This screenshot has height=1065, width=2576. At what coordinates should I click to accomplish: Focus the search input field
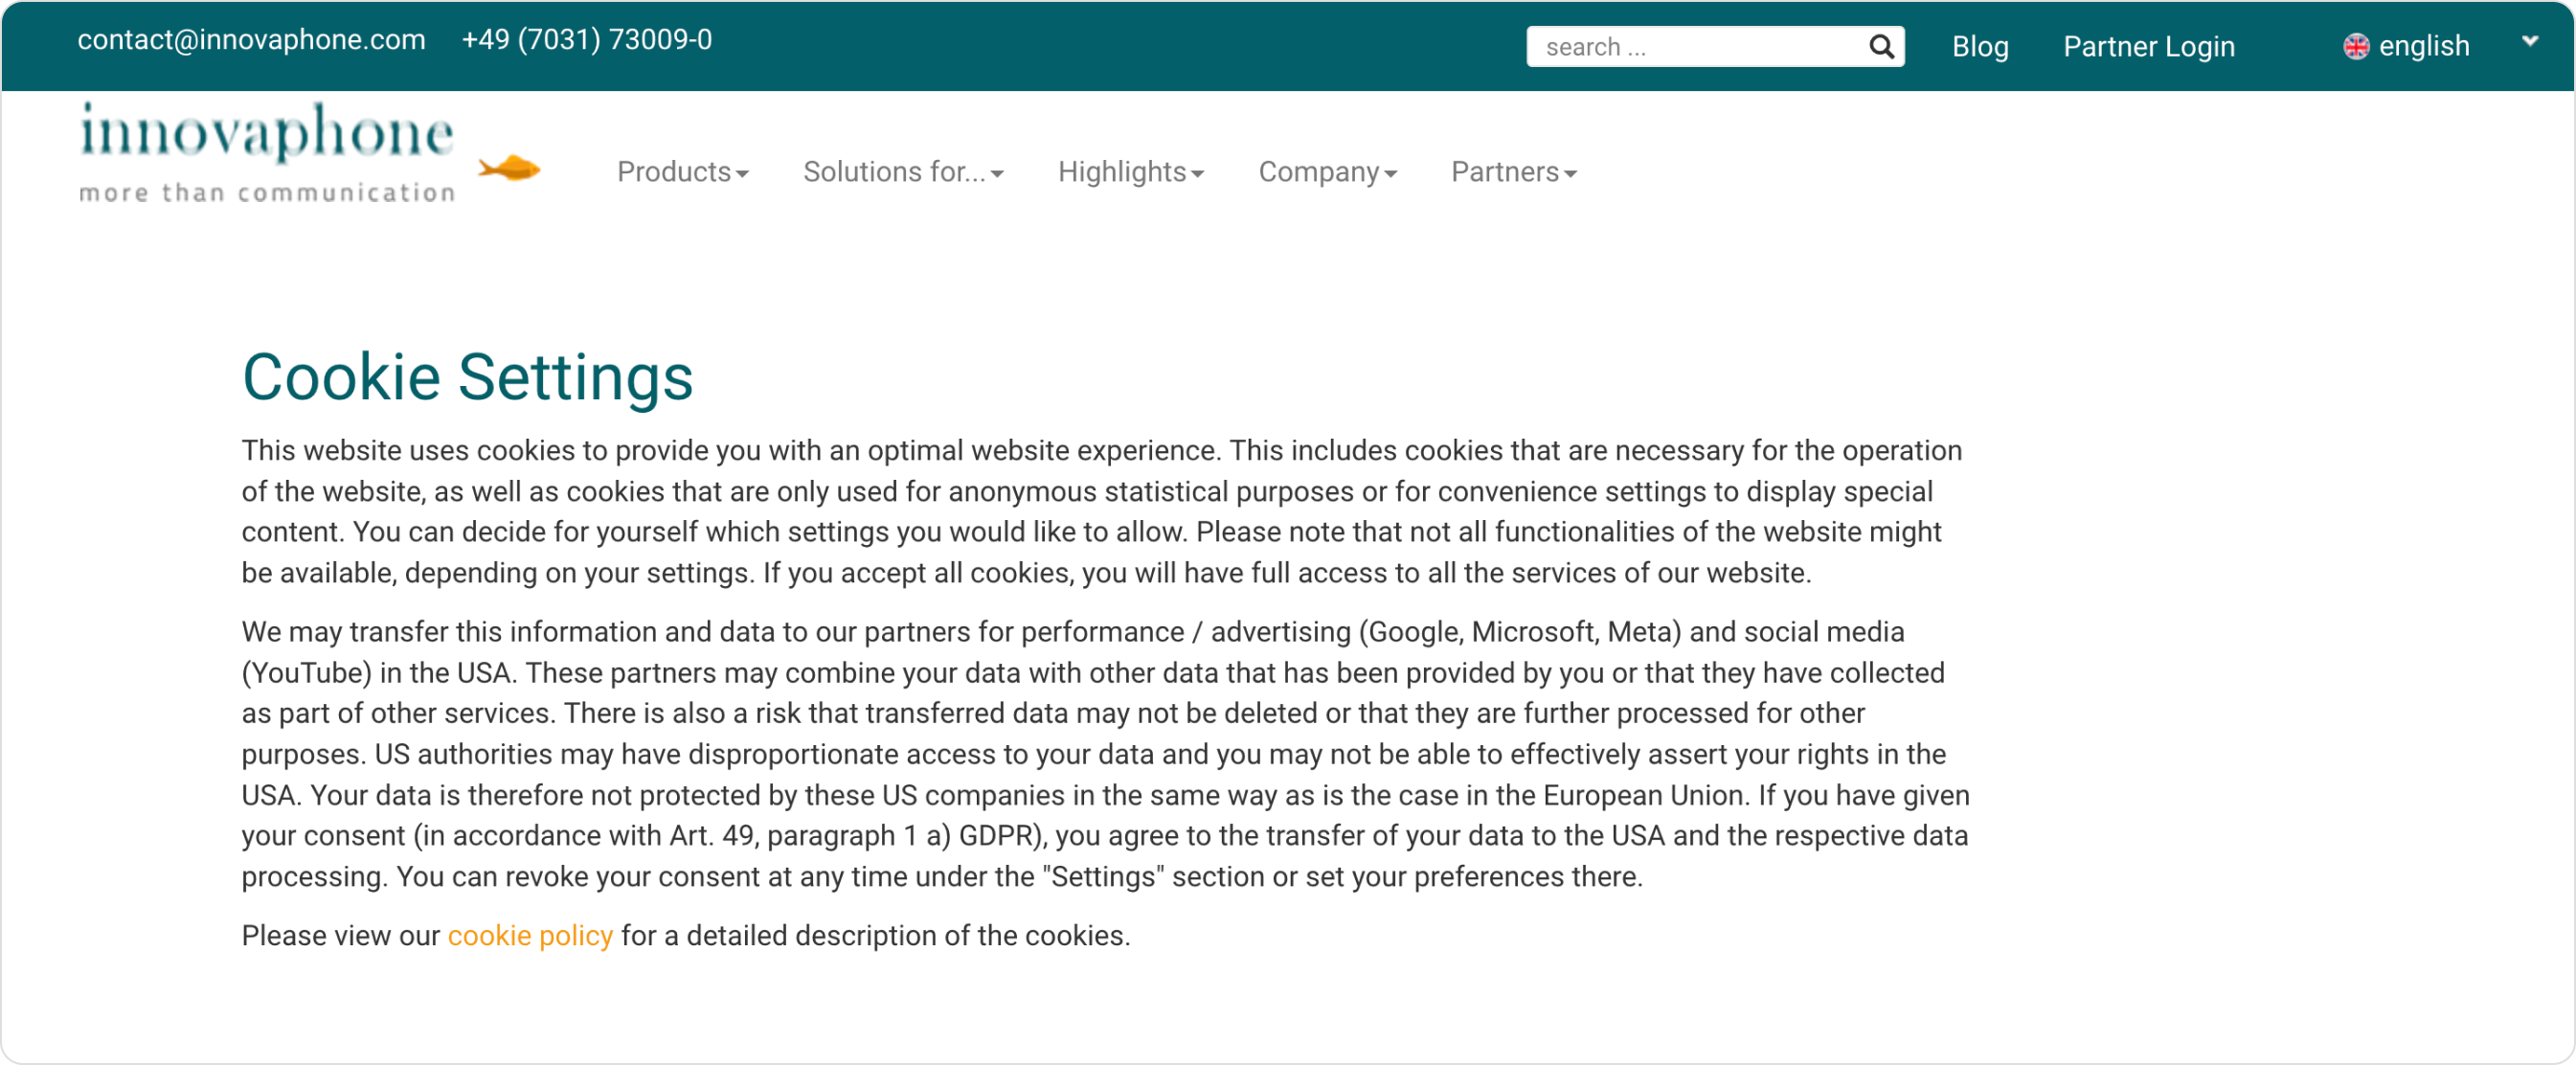click(1700, 47)
